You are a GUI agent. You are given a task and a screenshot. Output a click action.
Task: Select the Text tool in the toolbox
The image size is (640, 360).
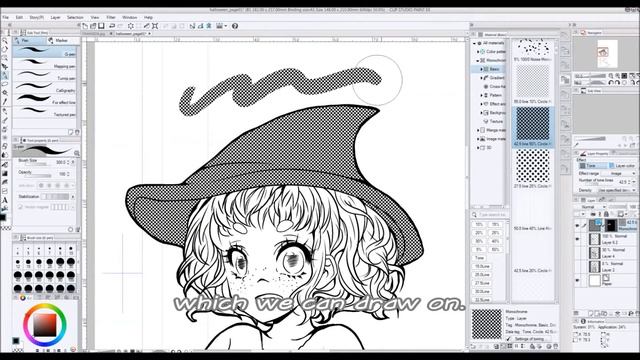pyautogui.click(x=5, y=200)
